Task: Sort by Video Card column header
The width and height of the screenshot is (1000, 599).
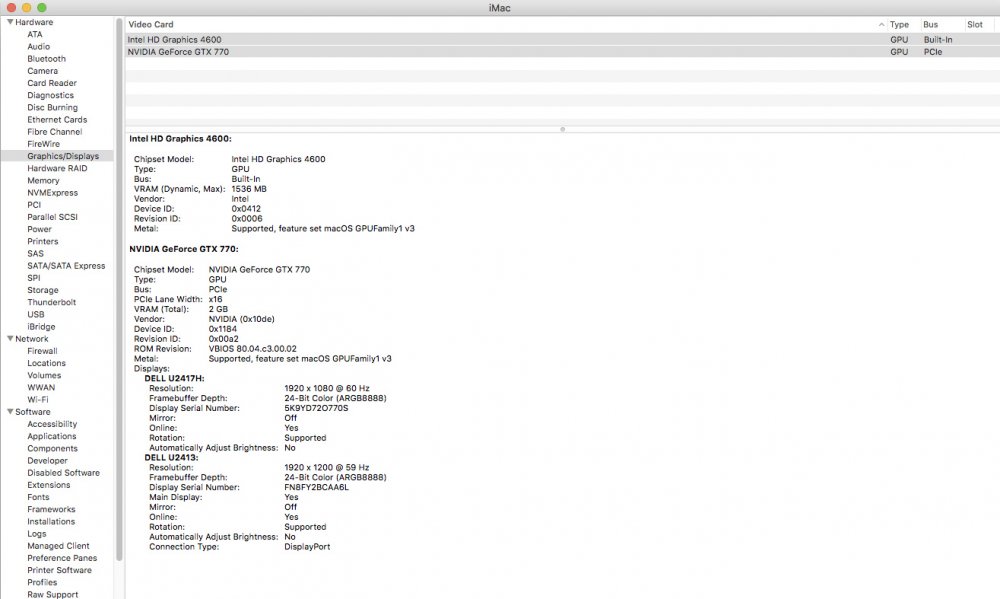Action: (151, 24)
